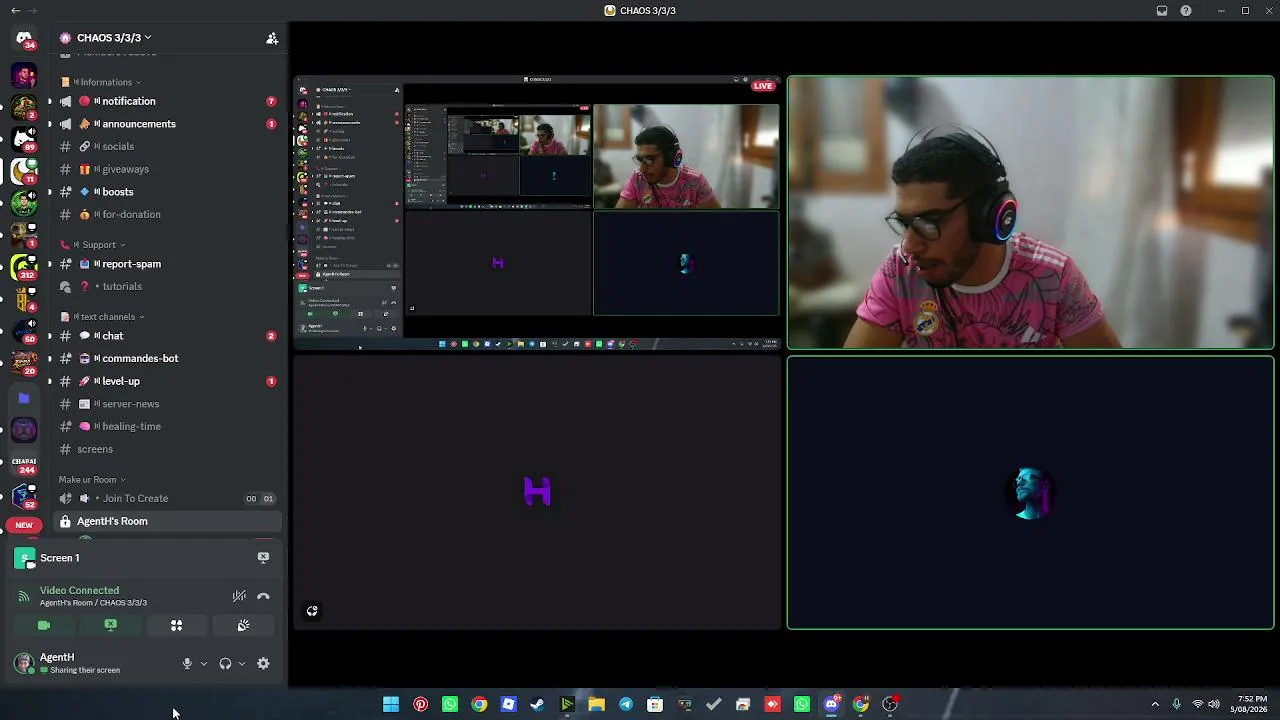Open the CHAFAI server icon
This screenshot has width=1280, height=720.
point(24,465)
